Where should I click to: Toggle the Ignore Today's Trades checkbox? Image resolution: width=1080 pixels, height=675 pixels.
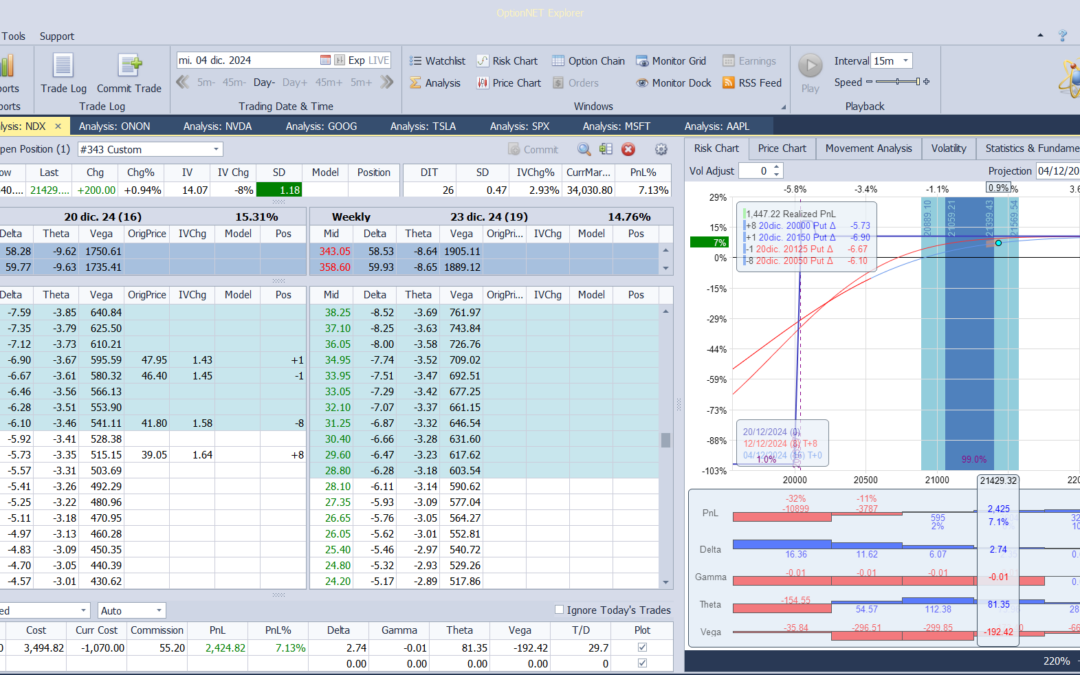[559, 610]
